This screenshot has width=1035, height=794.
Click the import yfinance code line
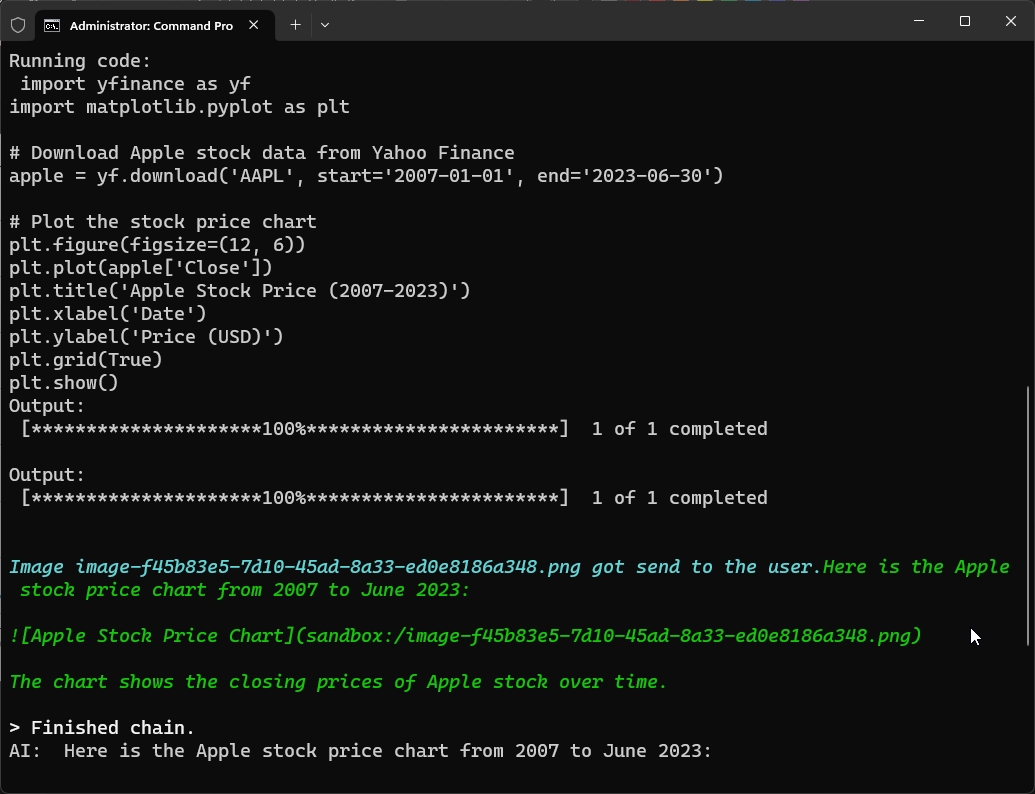coord(128,84)
